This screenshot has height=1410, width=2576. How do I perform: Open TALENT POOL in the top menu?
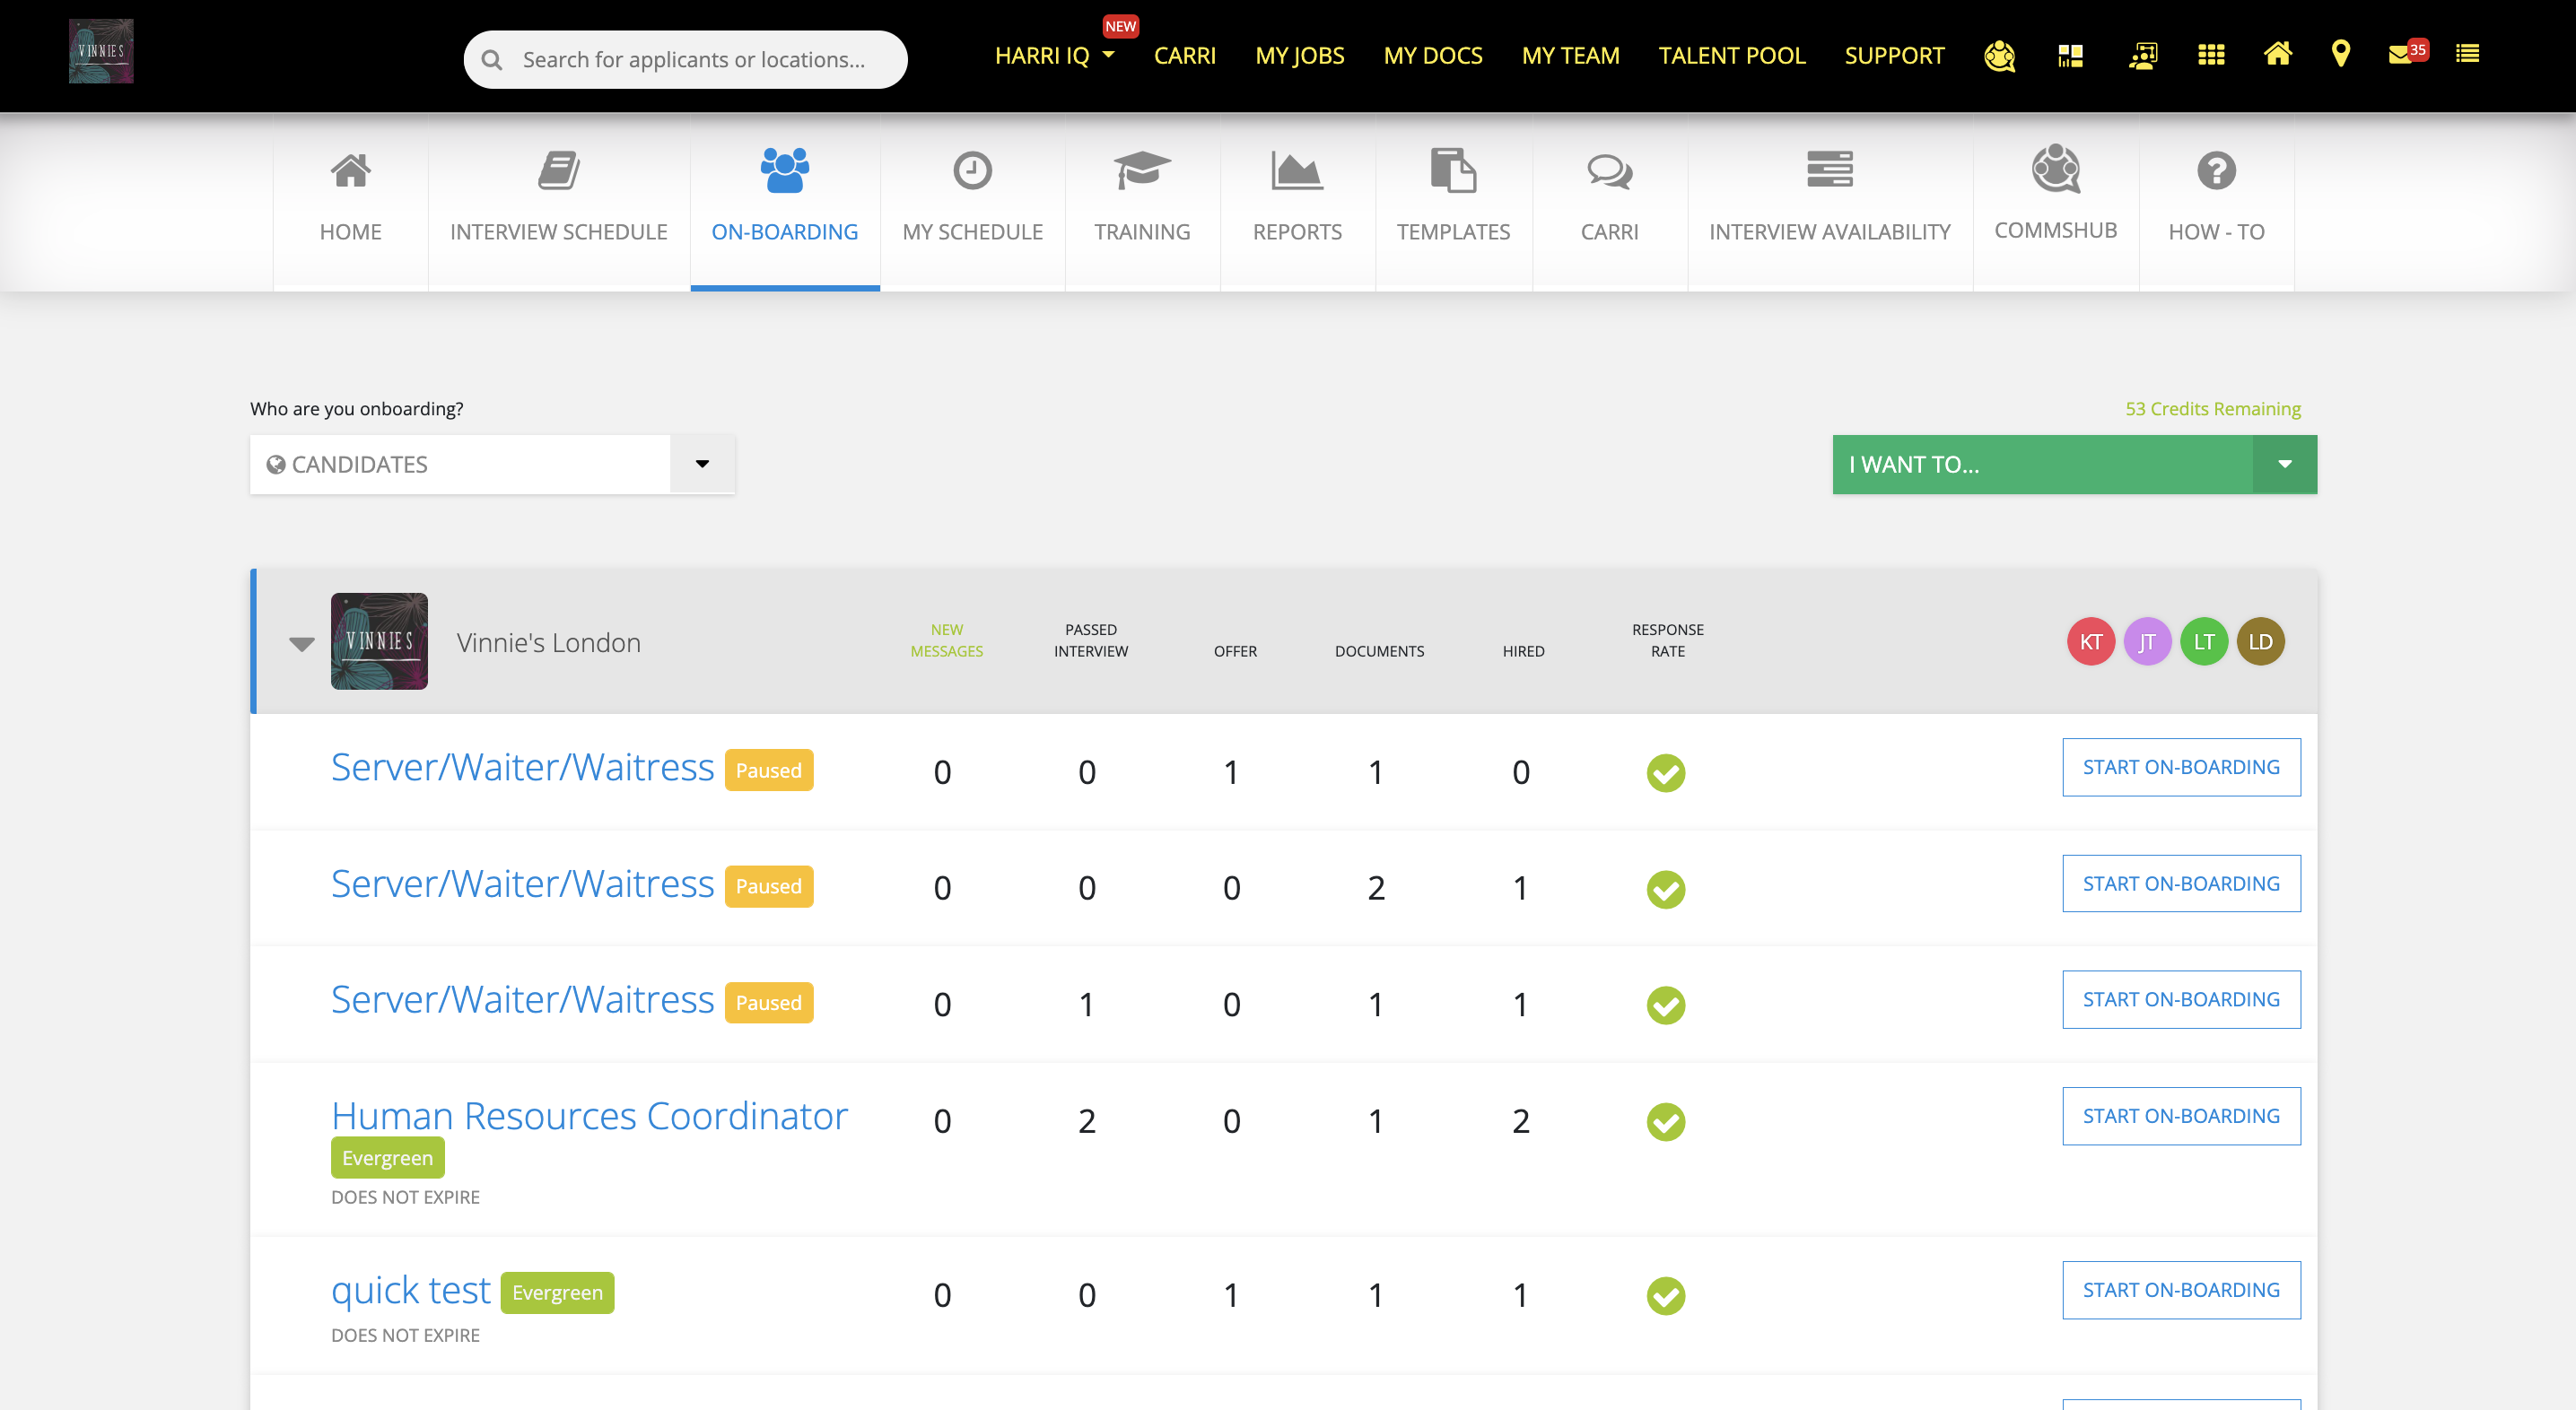[1732, 56]
